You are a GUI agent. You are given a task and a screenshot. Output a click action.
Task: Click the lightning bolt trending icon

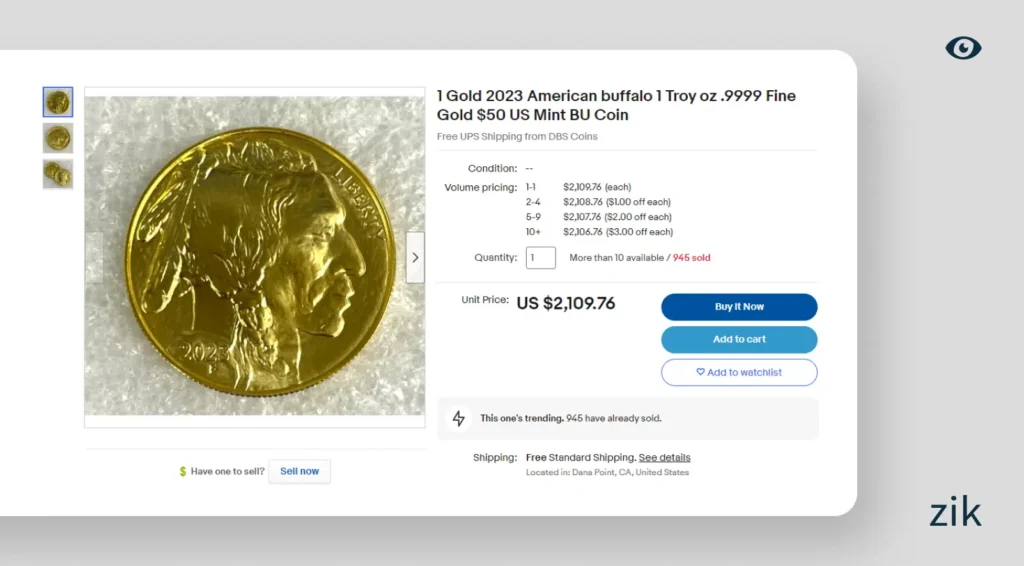pos(459,418)
